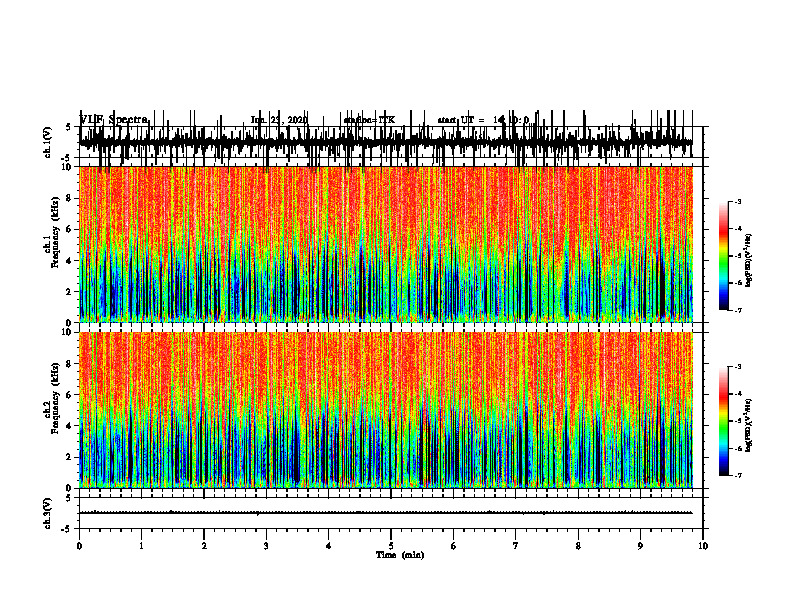The height and width of the screenshot is (612, 792).
Task: Click the ch.1 voltage waveform trace
Action: coord(386,142)
